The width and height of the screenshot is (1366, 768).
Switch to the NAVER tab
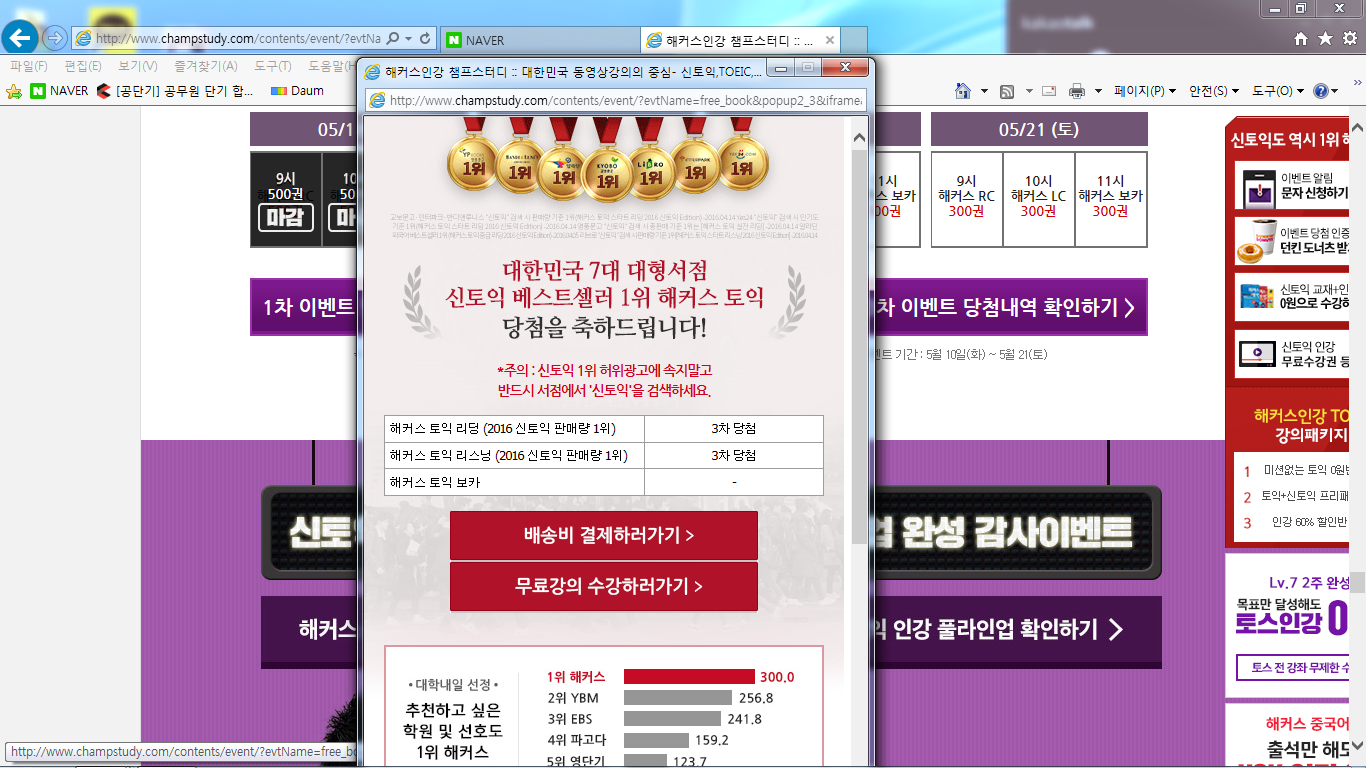539,40
